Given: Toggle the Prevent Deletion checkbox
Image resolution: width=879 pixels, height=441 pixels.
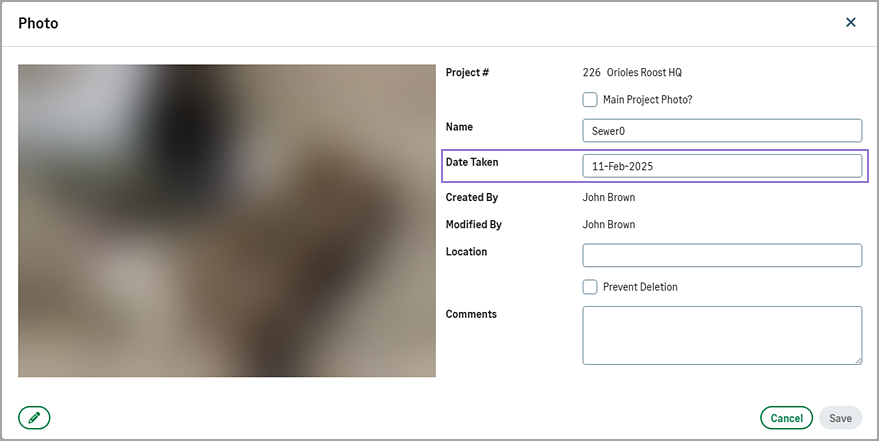Looking at the screenshot, I should pyautogui.click(x=590, y=287).
